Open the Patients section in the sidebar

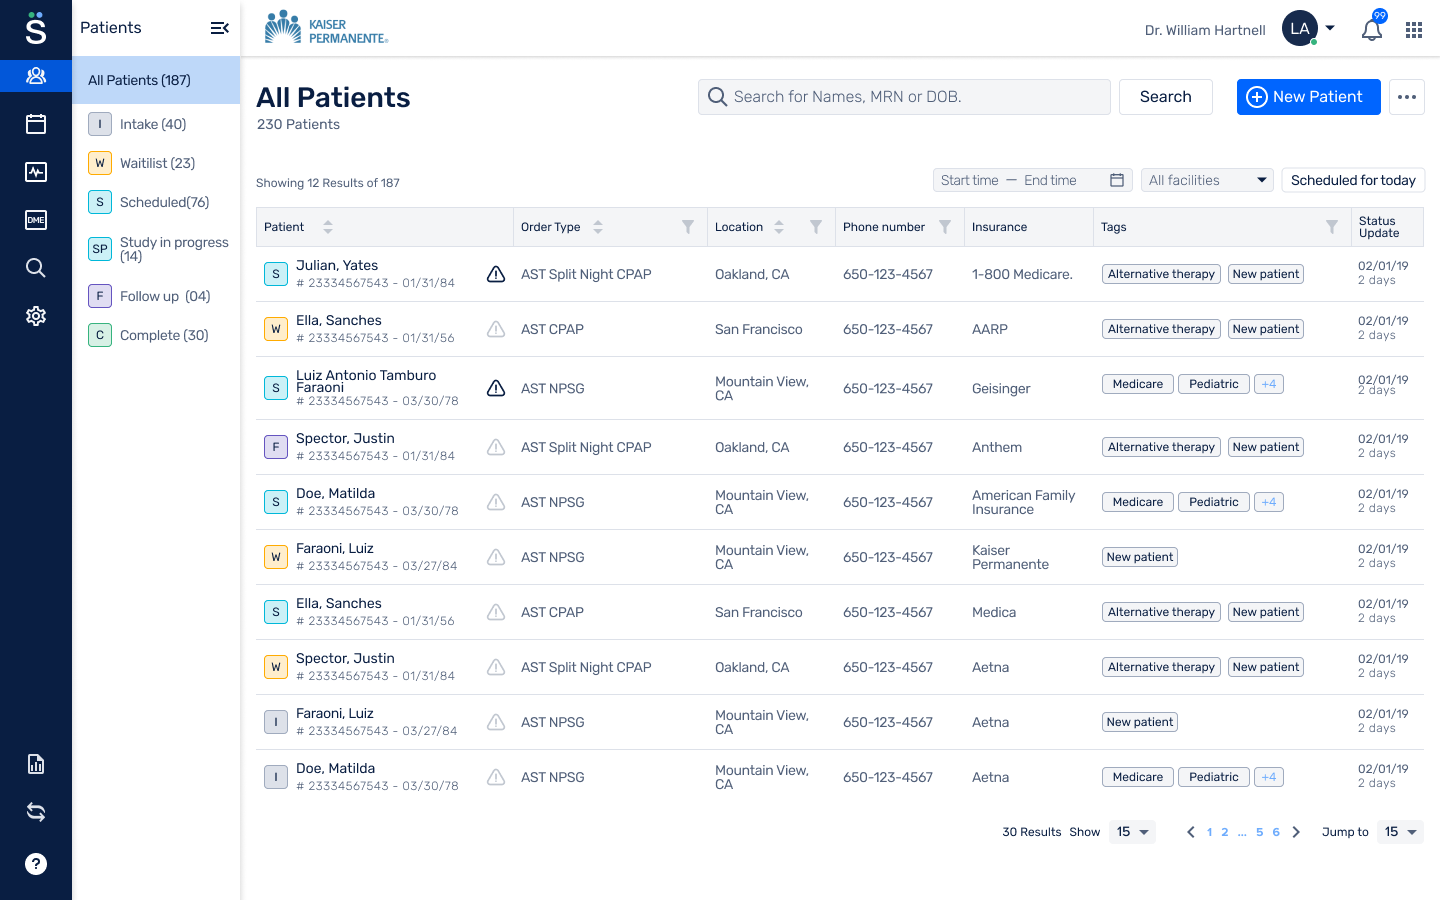tap(36, 75)
